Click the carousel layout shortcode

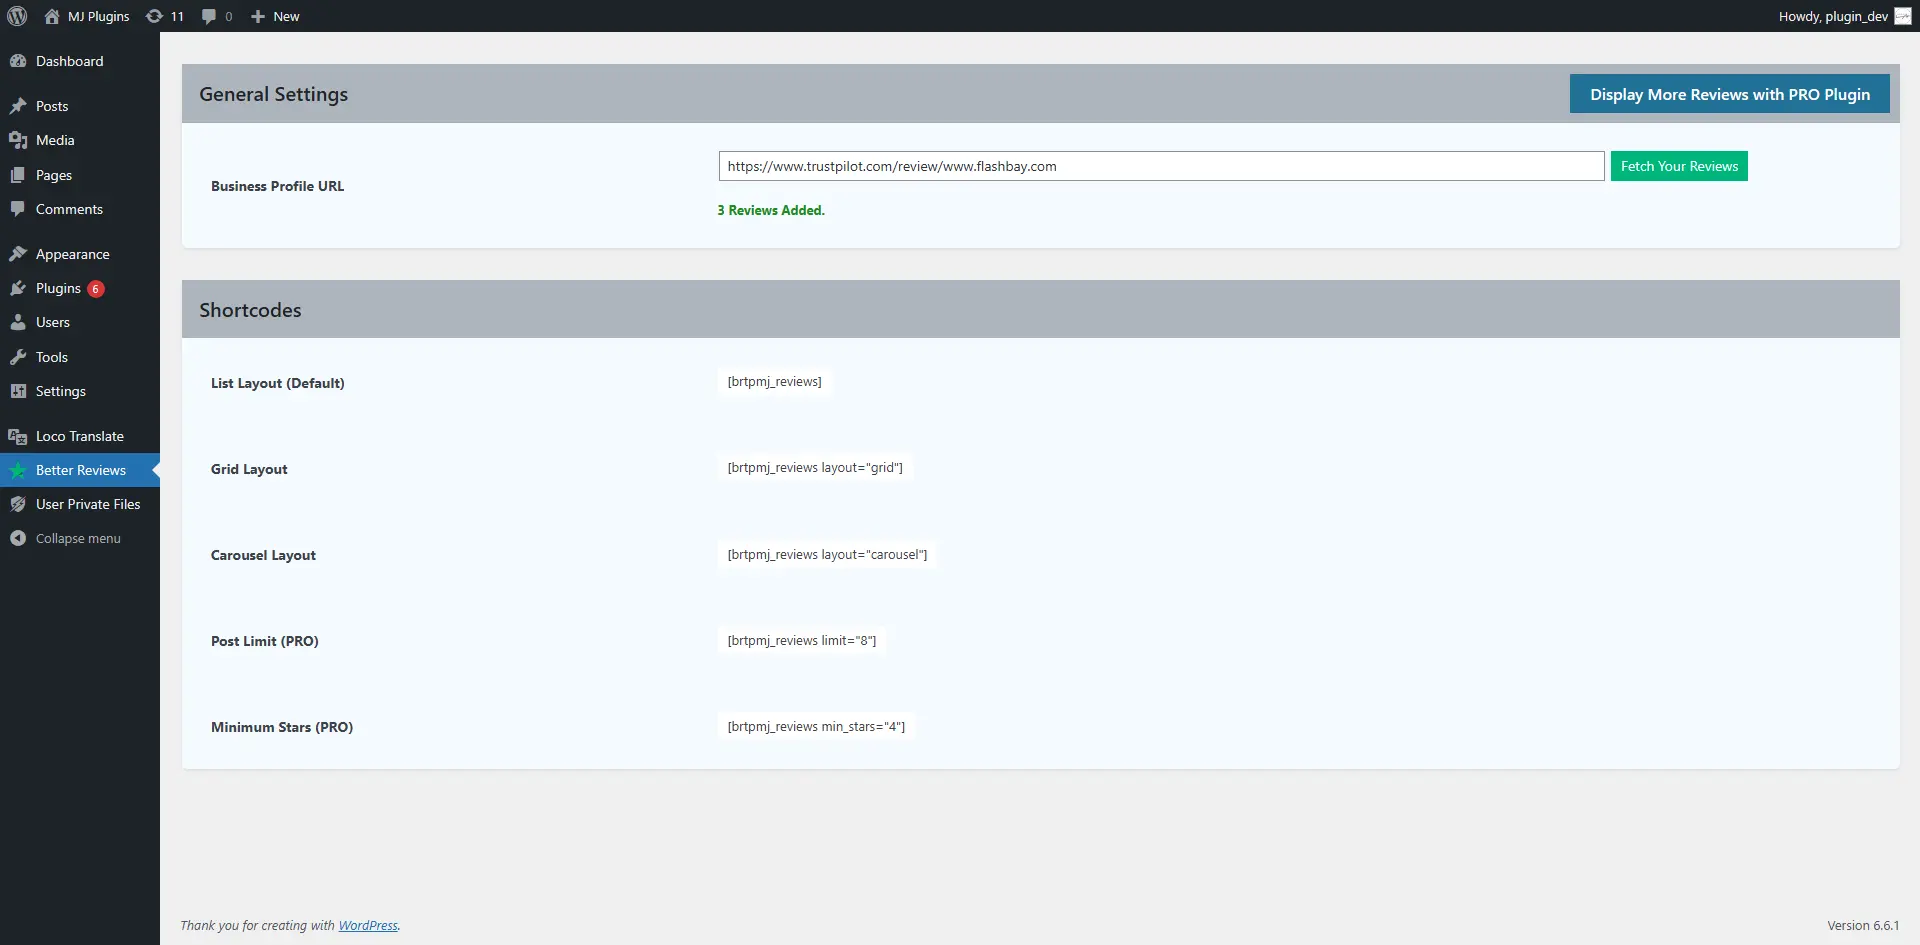click(x=827, y=554)
